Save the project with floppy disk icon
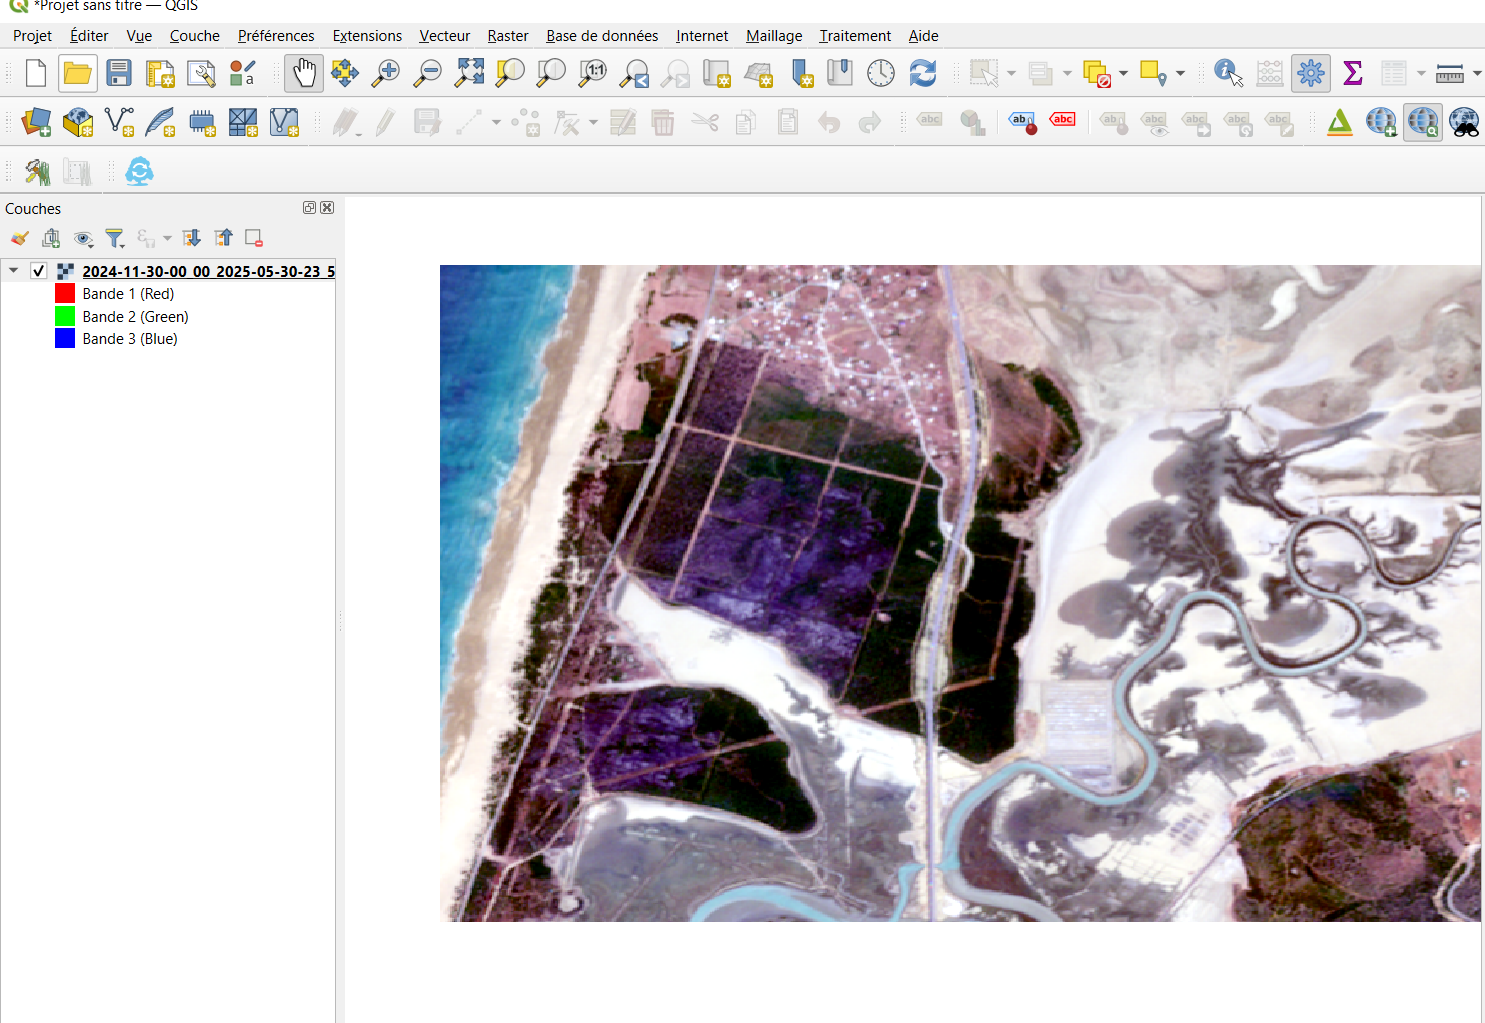The image size is (1485, 1023). (x=119, y=73)
